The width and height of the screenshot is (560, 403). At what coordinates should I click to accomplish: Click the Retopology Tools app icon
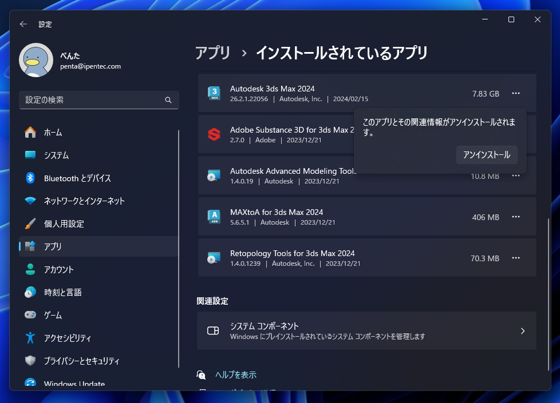[214, 258]
